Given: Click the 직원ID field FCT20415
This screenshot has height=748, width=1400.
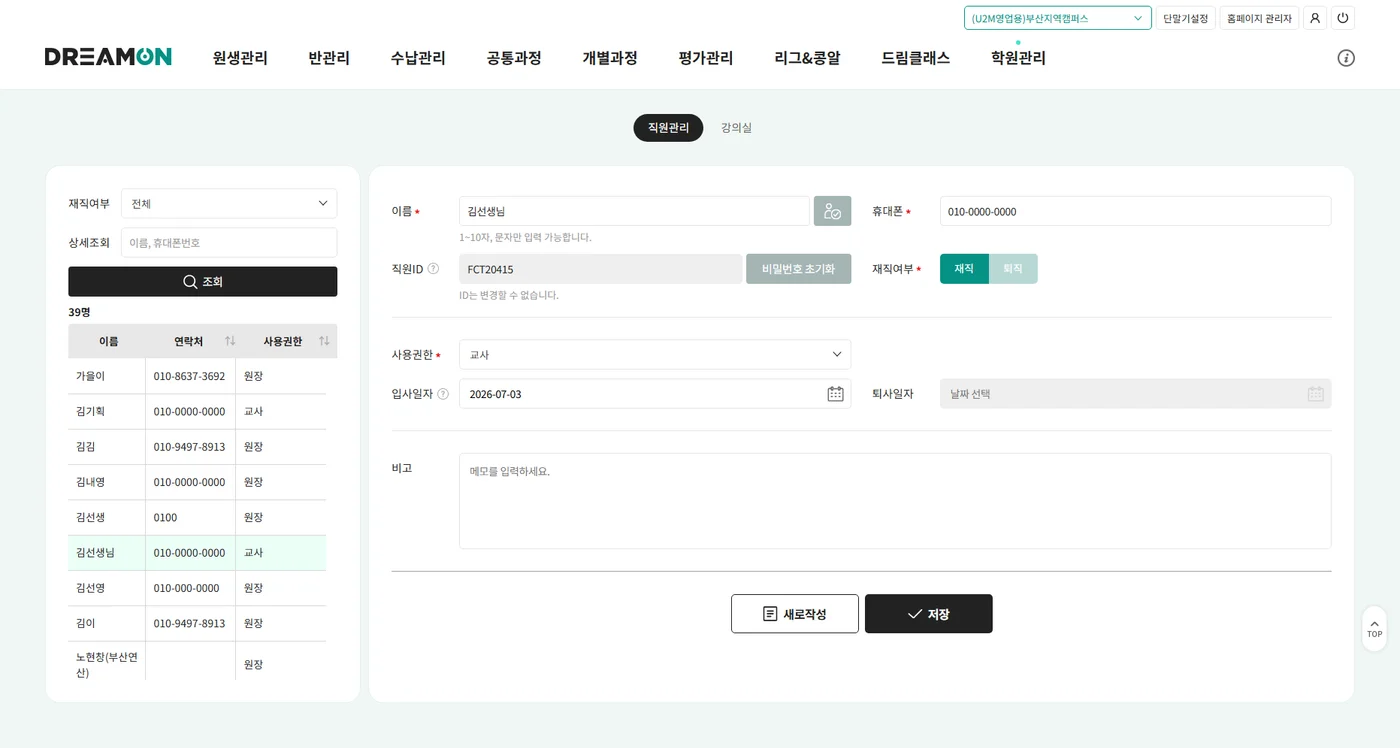Looking at the screenshot, I should pos(600,269).
